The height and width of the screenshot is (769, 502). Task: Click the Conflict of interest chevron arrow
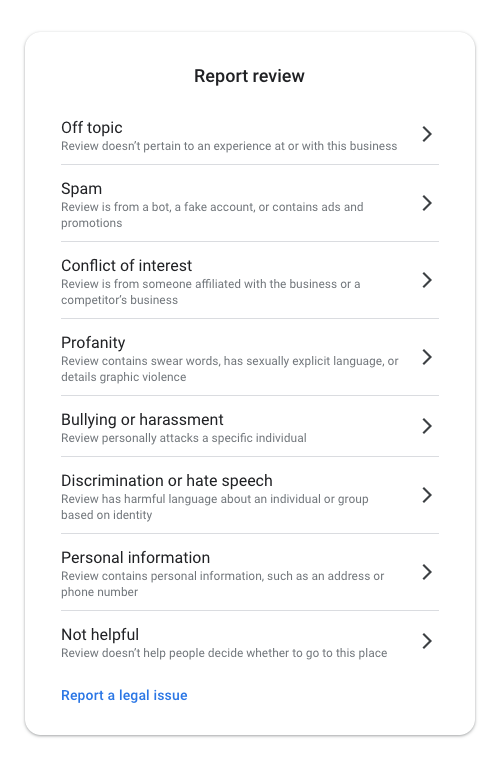coord(427,280)
